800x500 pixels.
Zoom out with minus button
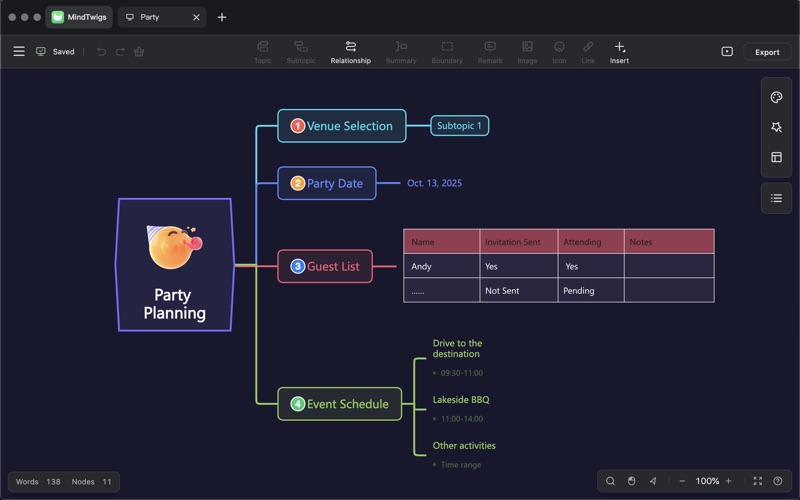(x=682, y=481)
